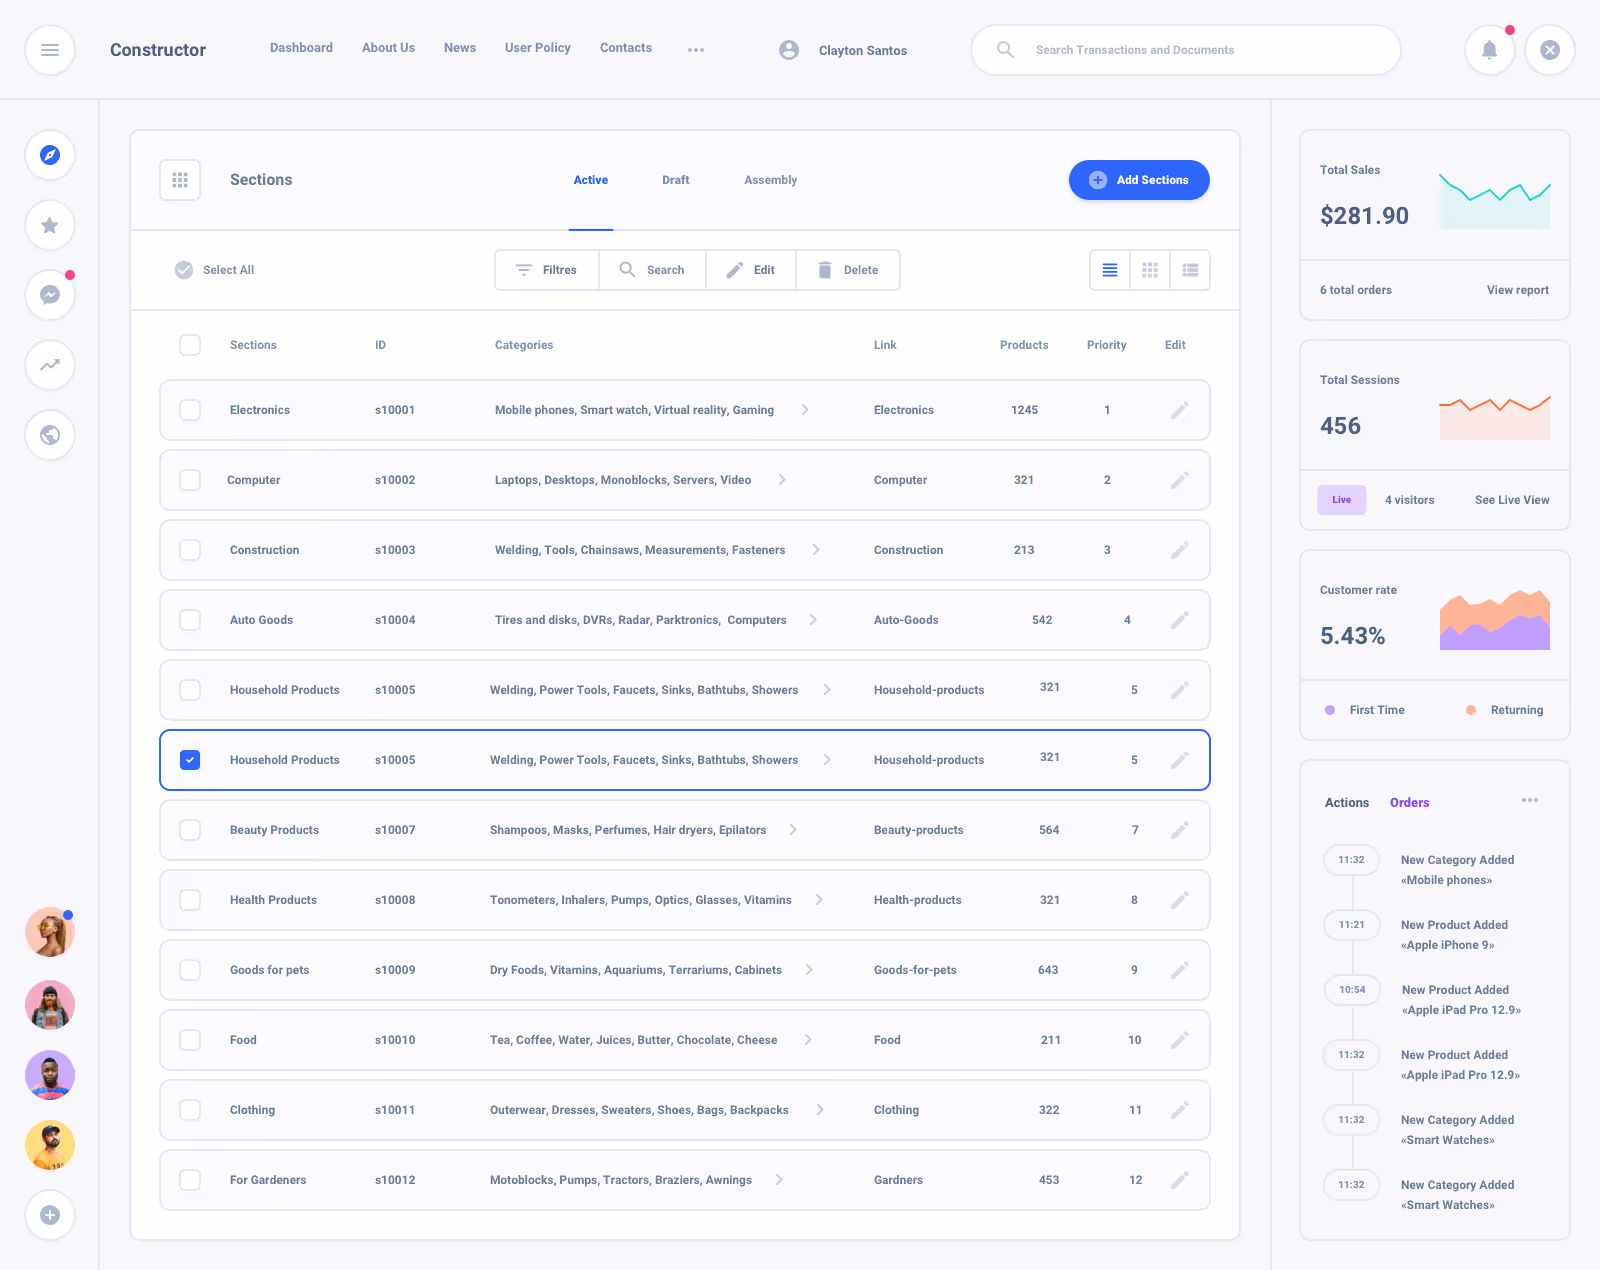
Task: Uncheck the selected Household Products row checkbox
Action: [190, 760]
